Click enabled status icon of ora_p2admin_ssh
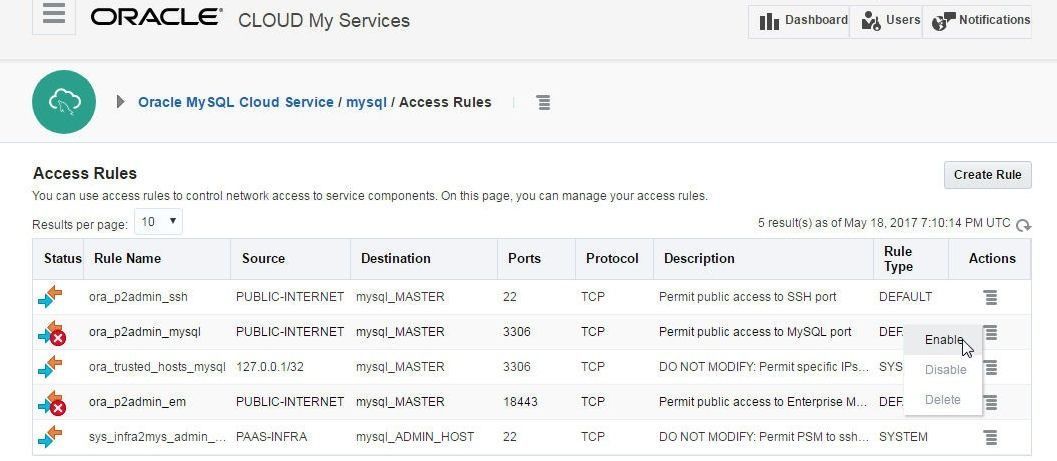Viewport: 1057px width, 461px height. coord(50,297)
